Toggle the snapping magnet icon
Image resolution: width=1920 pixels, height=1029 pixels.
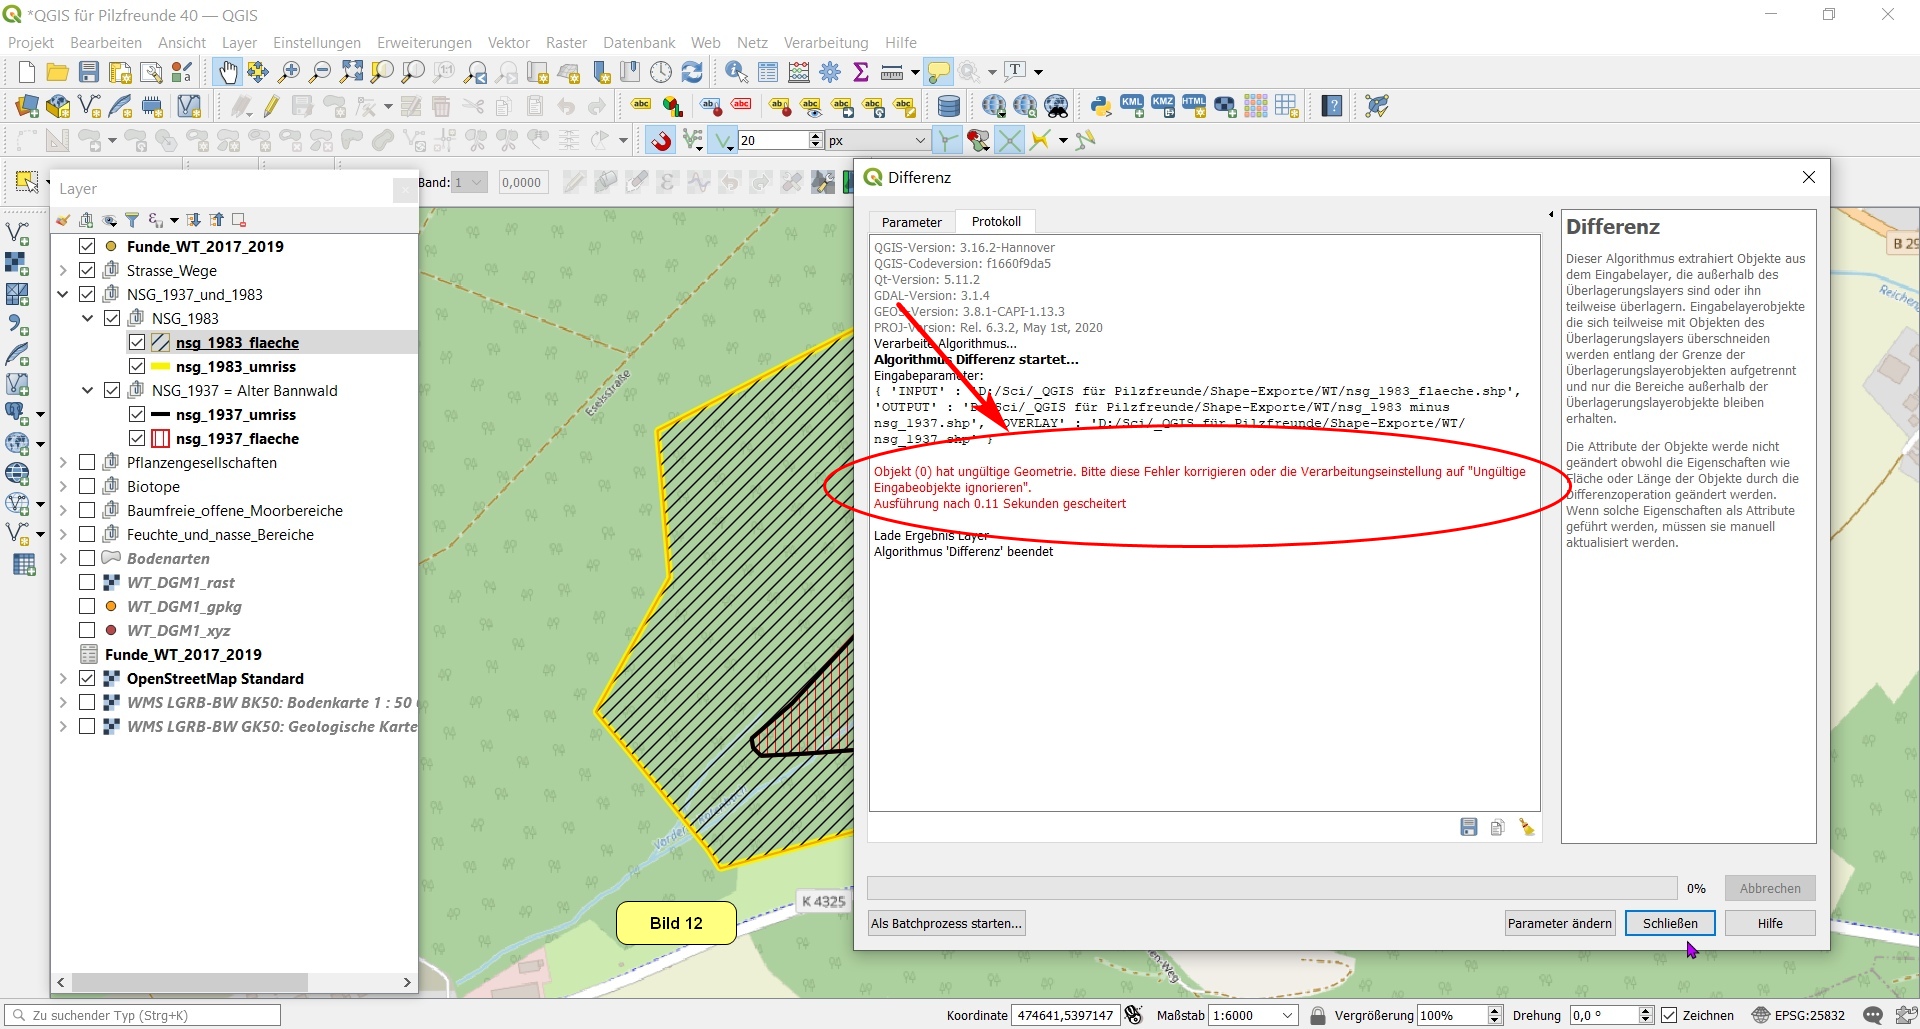coord(661,141)
